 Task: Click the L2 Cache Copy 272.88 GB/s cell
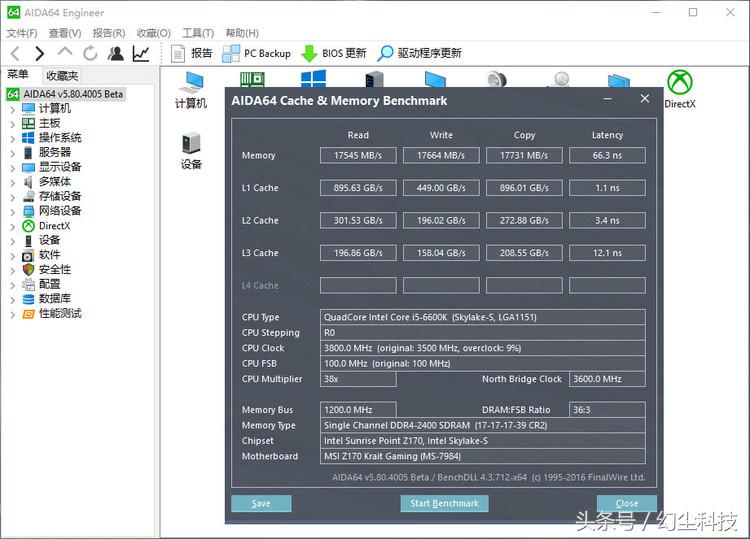point(524,220)
